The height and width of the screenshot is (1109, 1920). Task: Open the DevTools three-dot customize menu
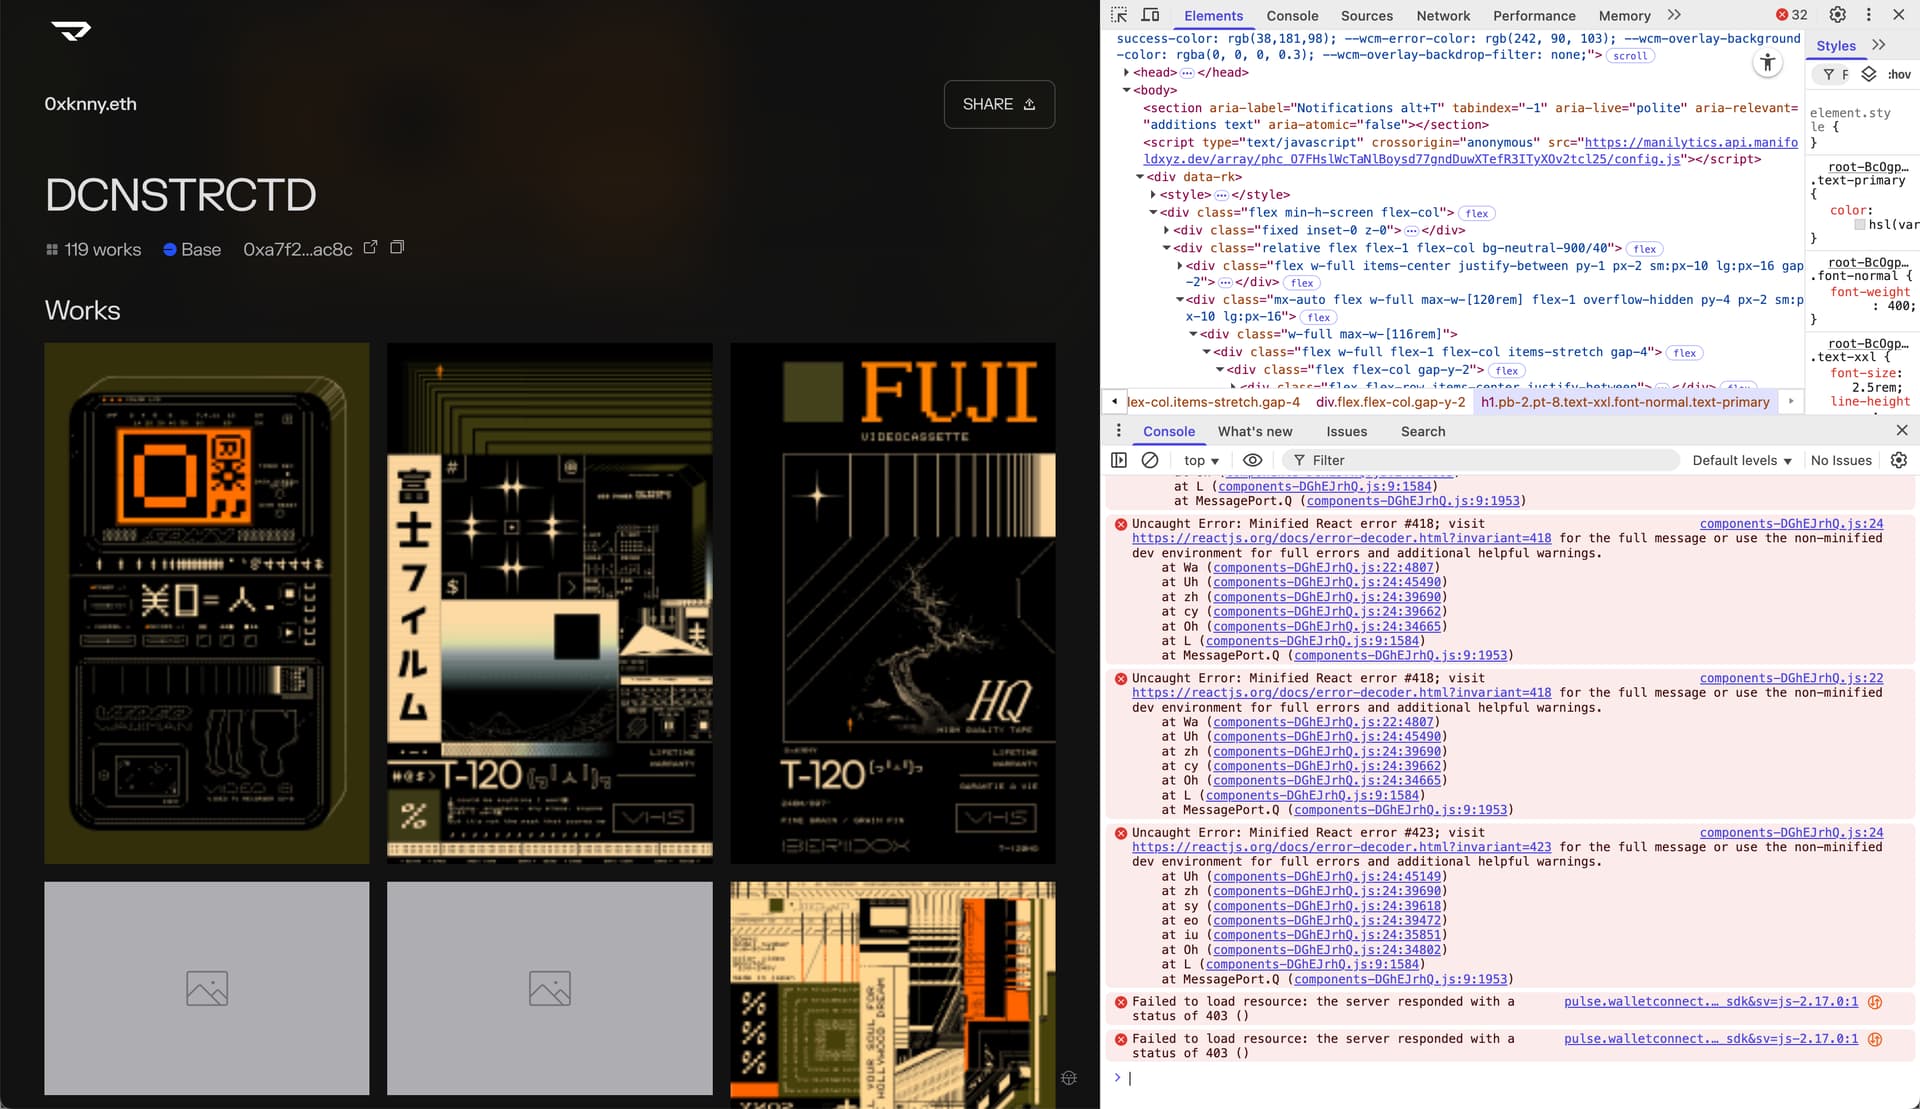point(1868,15)
